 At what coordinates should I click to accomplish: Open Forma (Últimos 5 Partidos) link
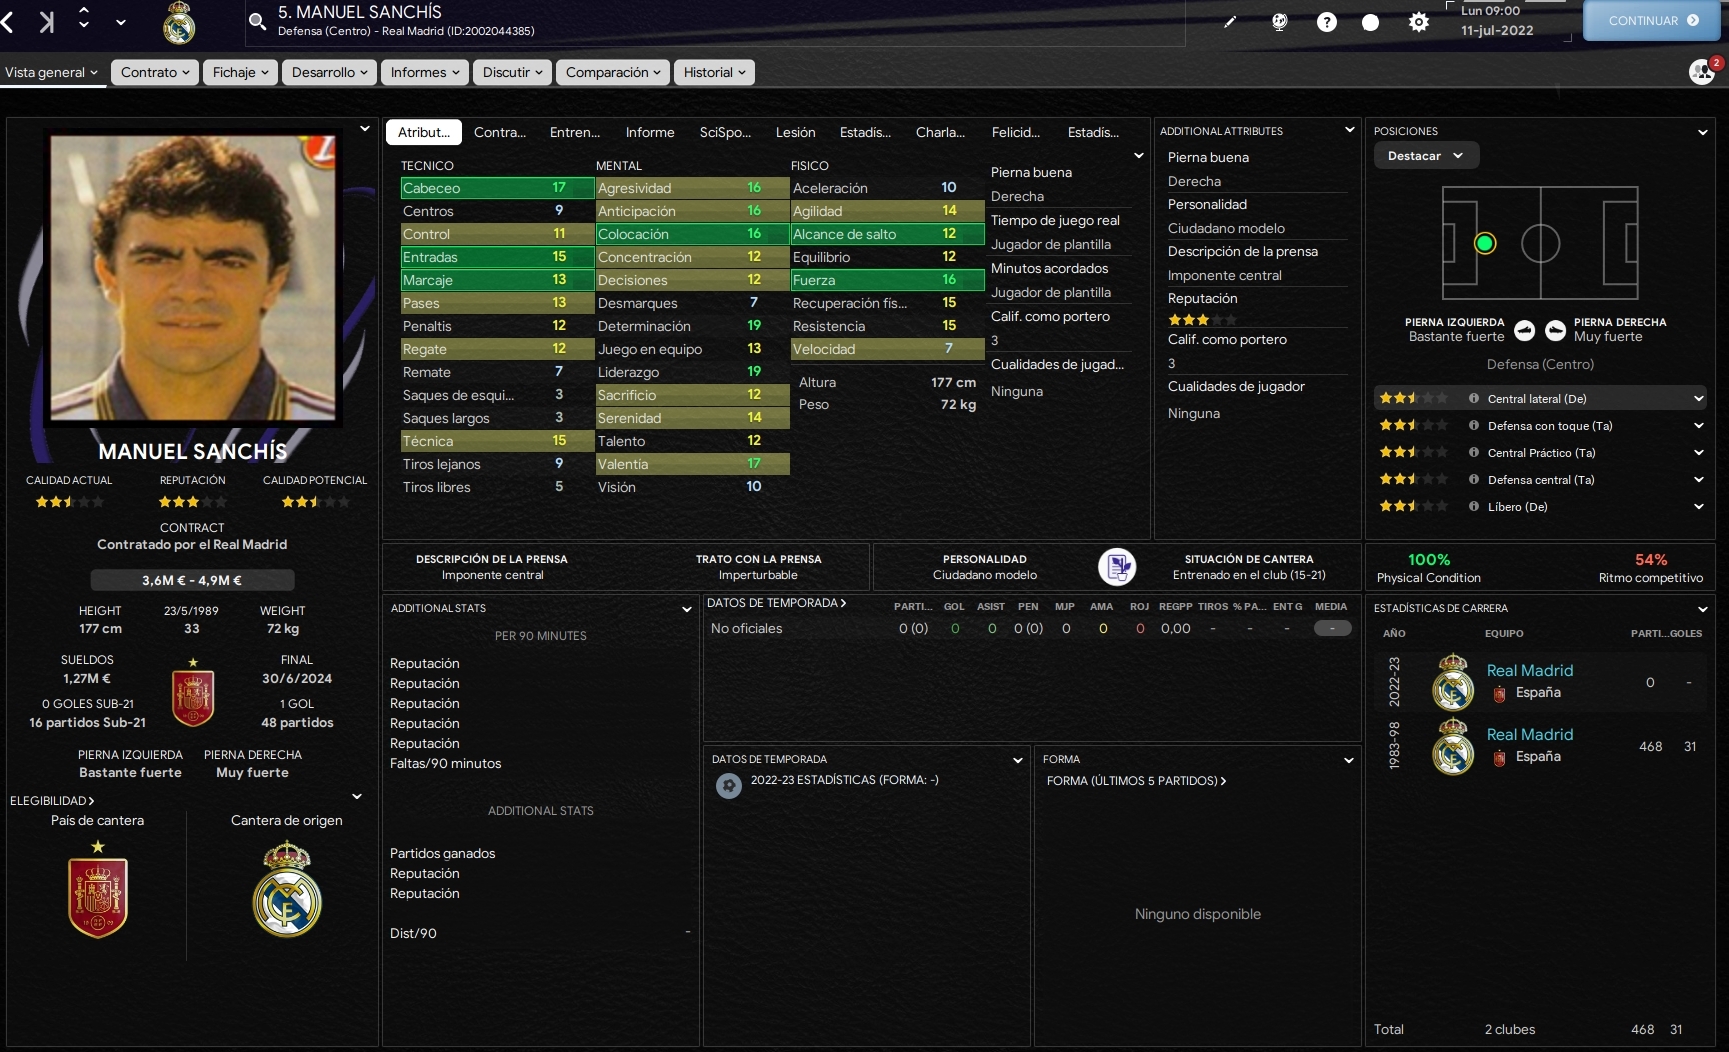[1137, 781]
